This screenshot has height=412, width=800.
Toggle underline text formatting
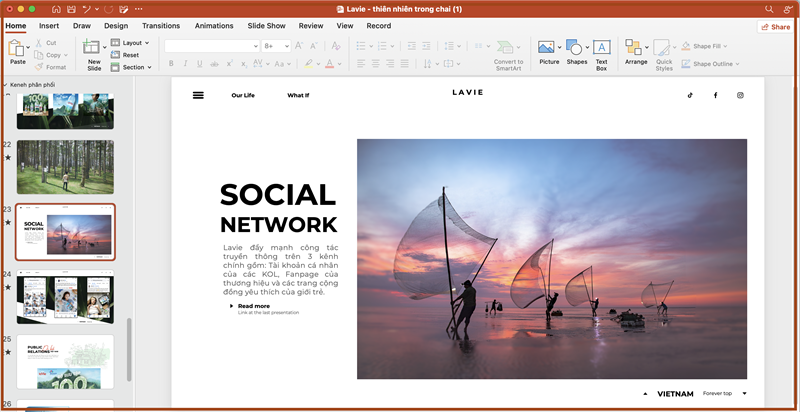coord(200,63)
